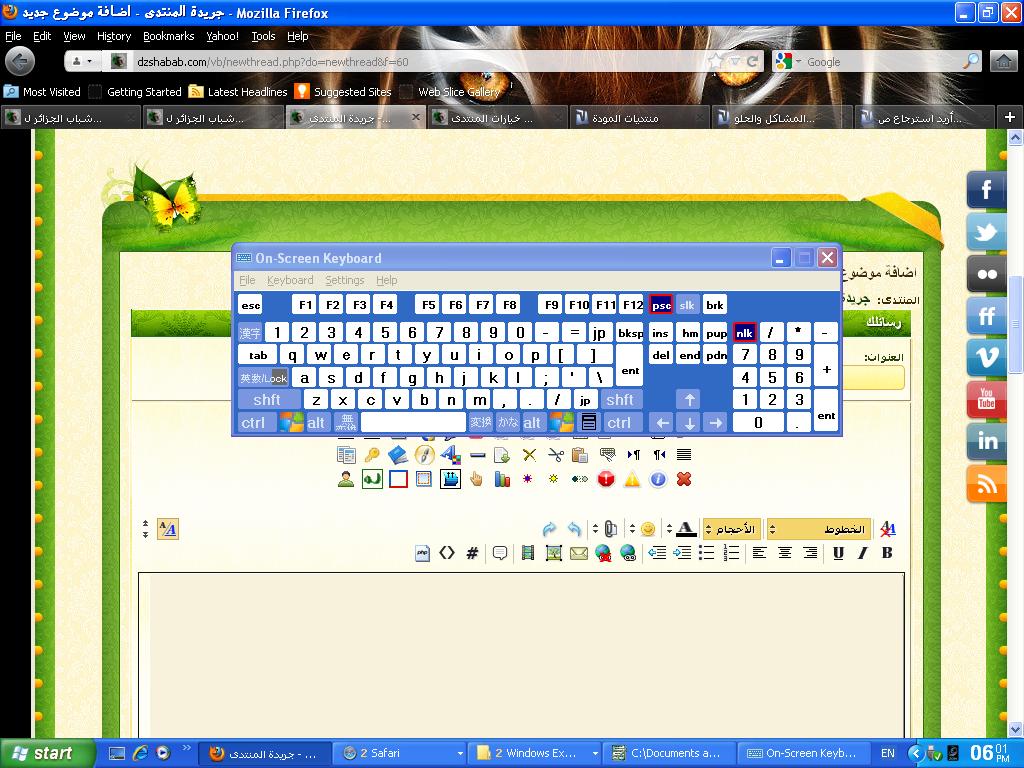Viewport: 1024px width, 768px height.
Task: Toggle the nlk Num Lock key
Action: pyautogui.click(x=744, y=332)
